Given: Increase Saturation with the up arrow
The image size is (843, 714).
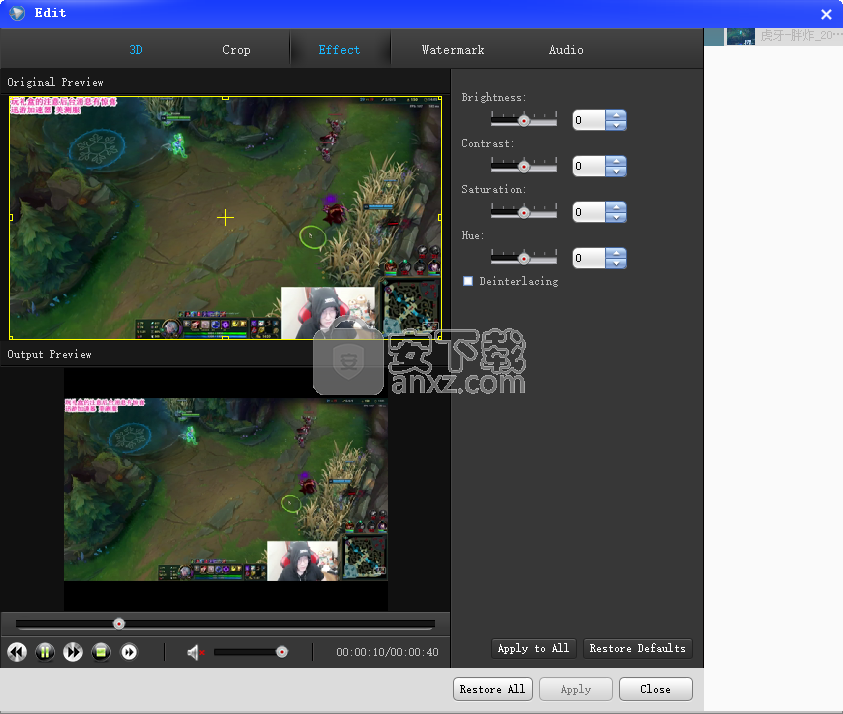Looking at the screenshot, I should click(617, 207).
